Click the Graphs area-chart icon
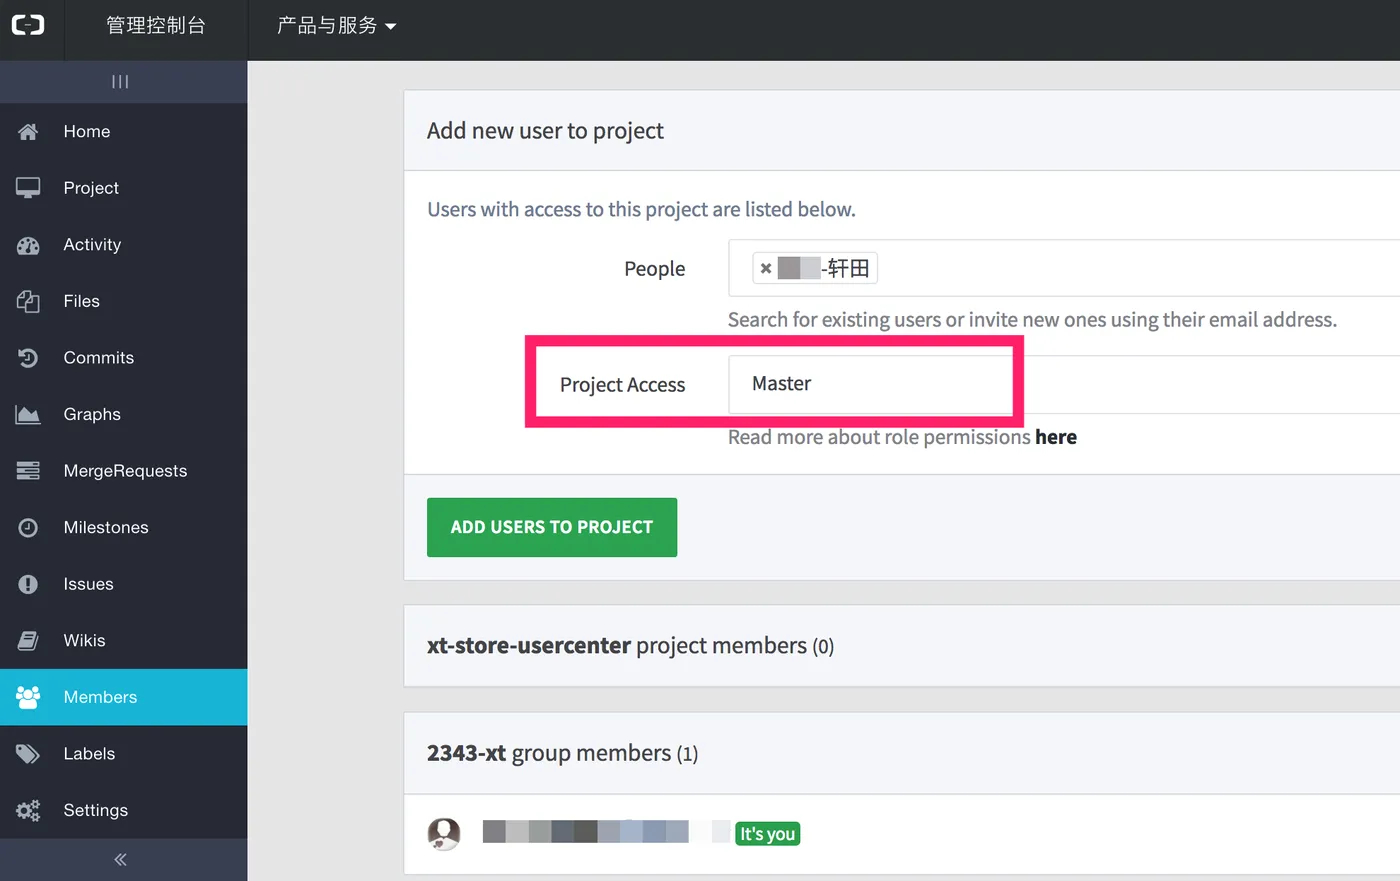 pyautogui.click(x=28, y=414)
